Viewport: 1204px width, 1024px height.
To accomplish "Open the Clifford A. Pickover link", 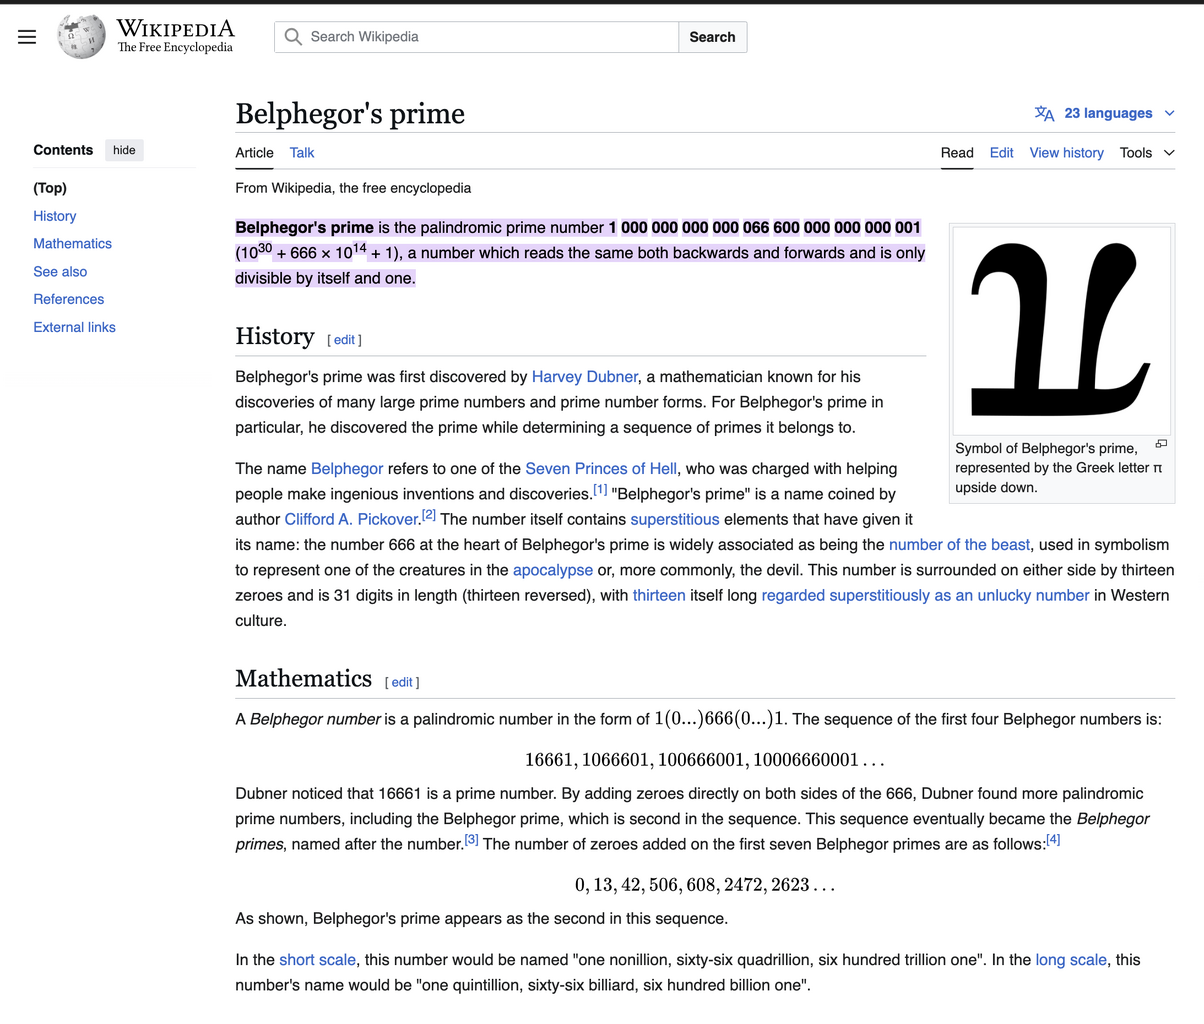I will [351, 519].
